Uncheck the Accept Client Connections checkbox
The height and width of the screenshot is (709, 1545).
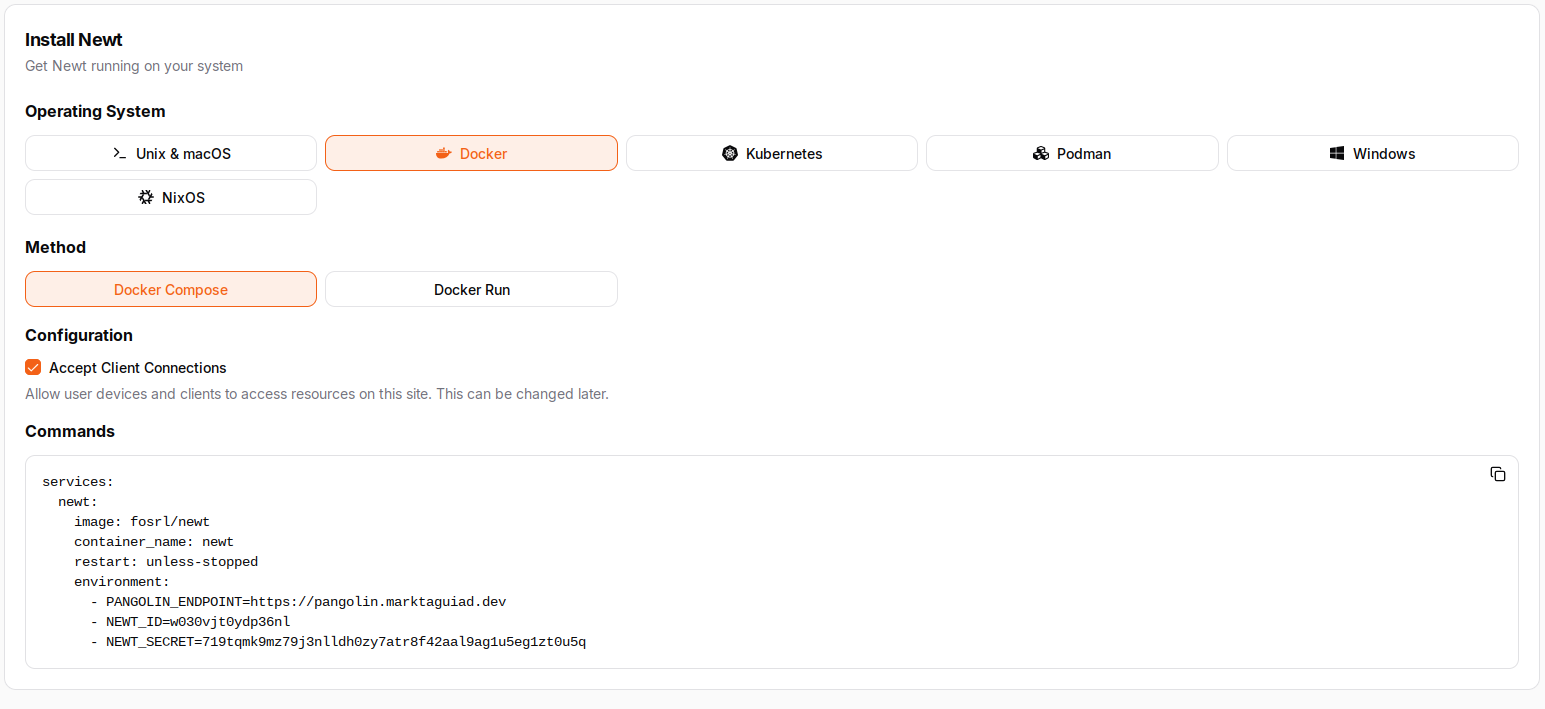[33, 368]
